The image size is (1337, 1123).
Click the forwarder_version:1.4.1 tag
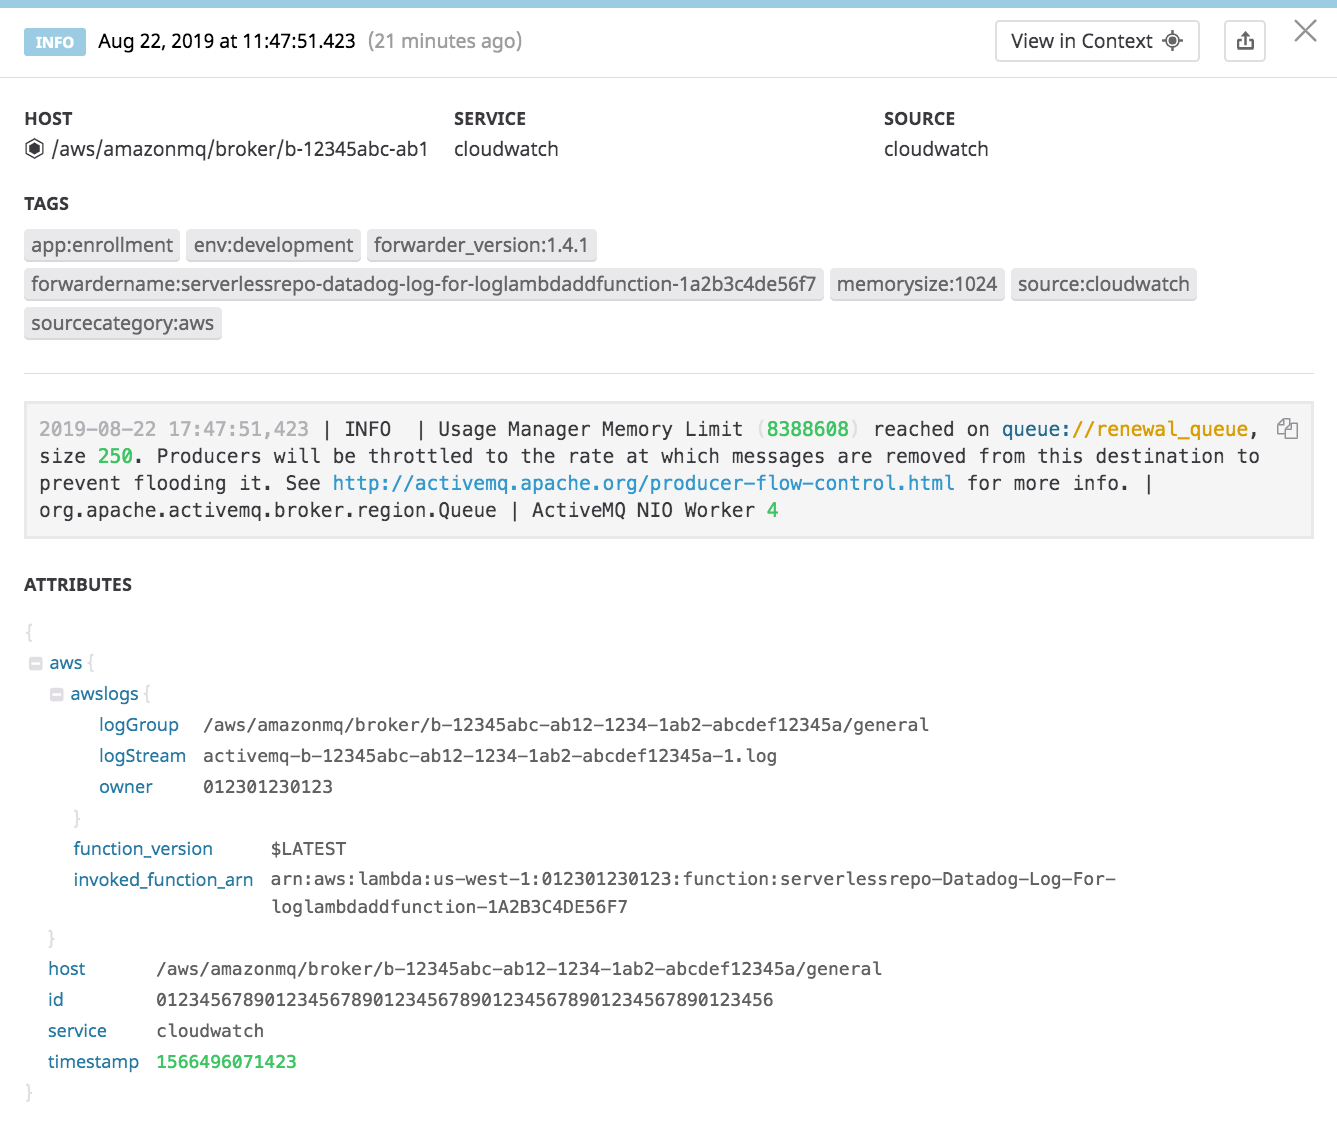coord(482,245)
